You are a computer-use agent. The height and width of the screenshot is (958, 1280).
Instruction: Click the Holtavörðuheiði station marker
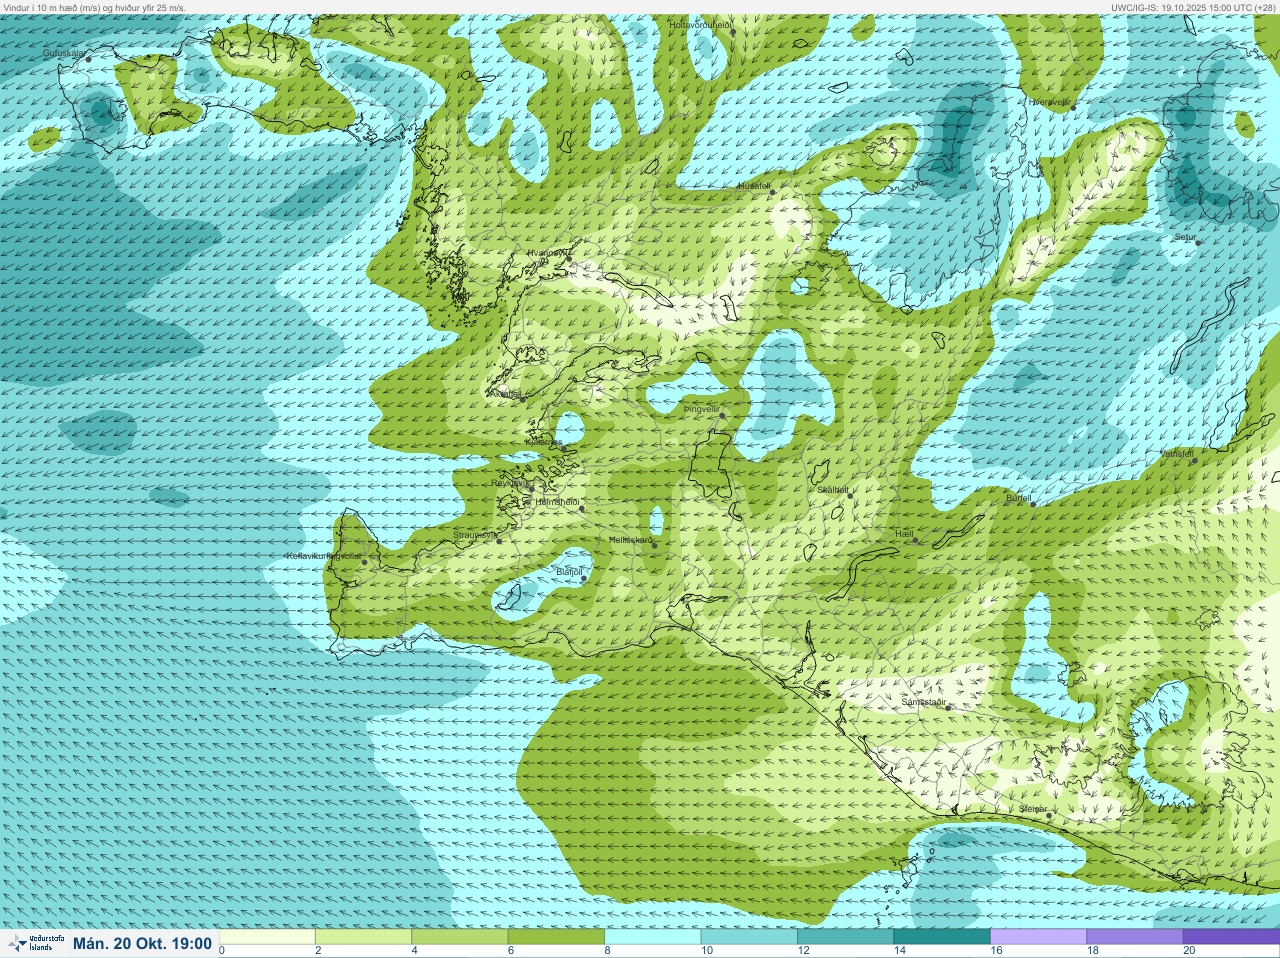pos(733,32)
